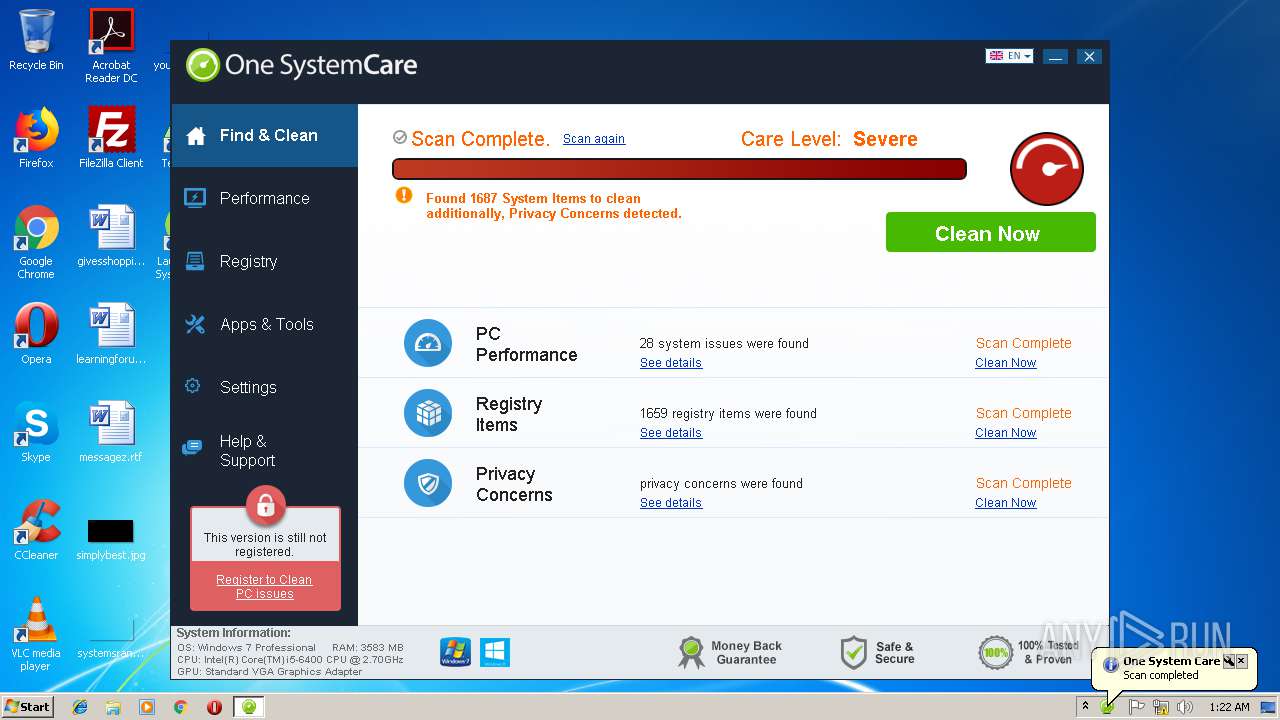Click the Windows 7 logo in System Information
The image size is (1280, 720).
coord(456,652)
